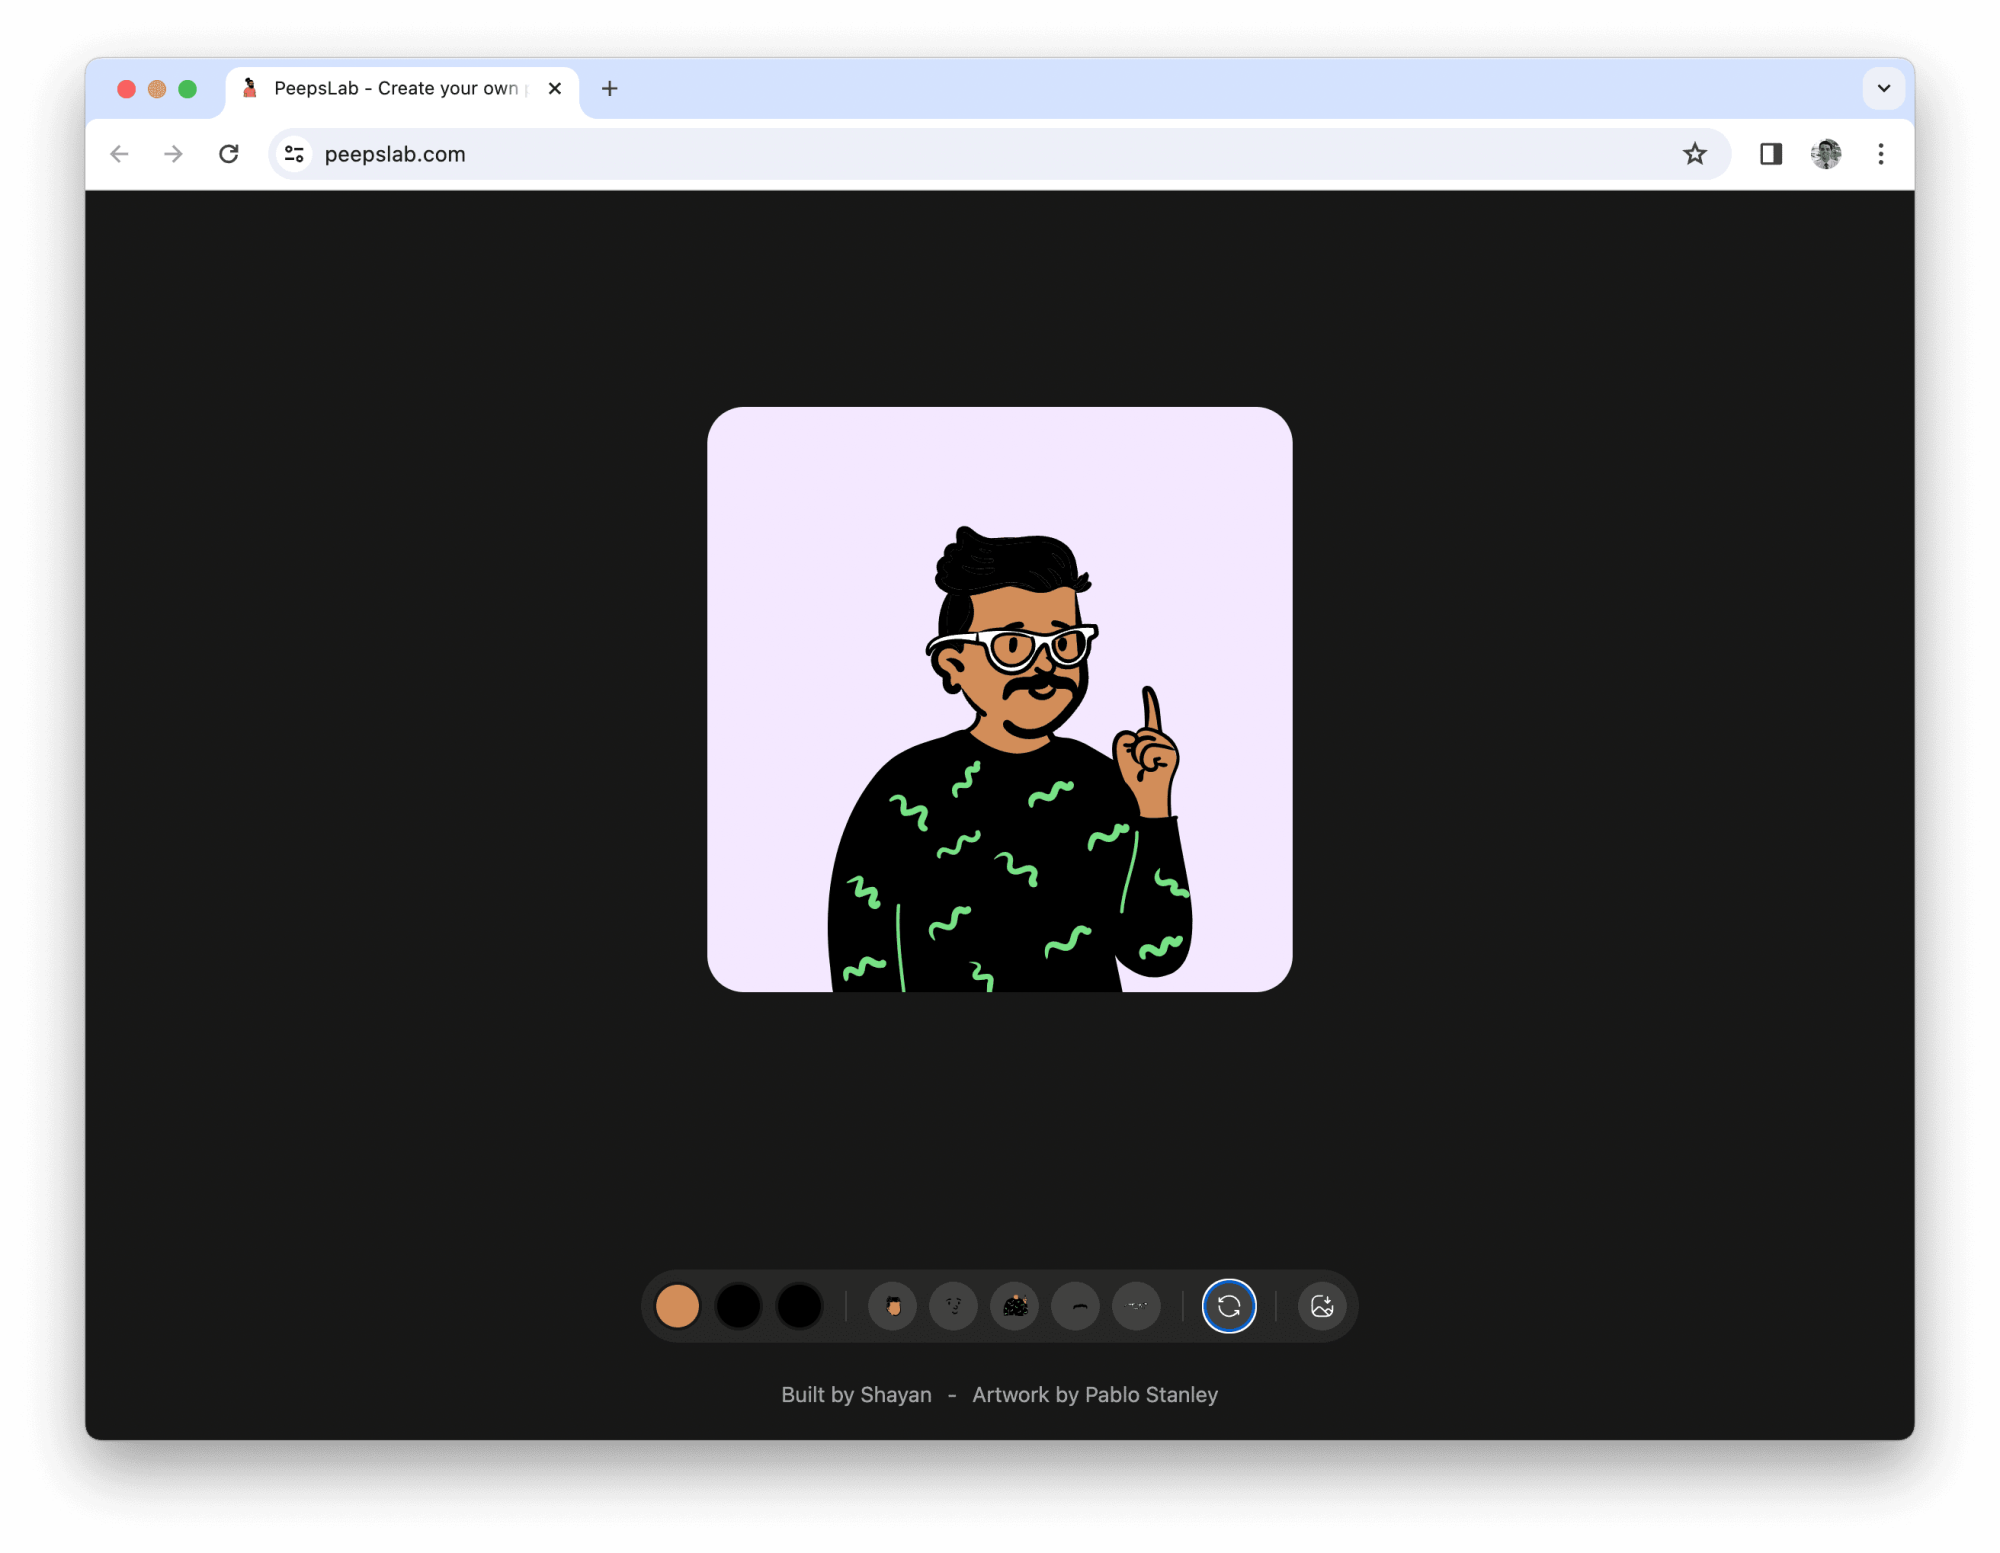Select the tan skin color swatch
This screenshot has height=1553, width=2000.
click(x=677, y=1306)
